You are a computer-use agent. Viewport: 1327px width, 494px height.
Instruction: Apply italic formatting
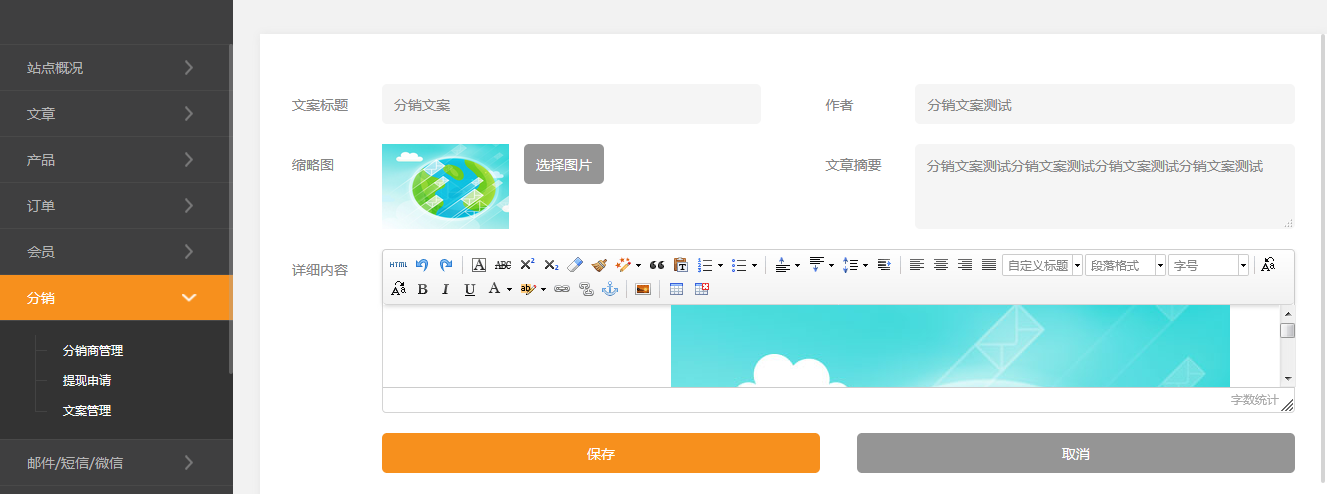point(445,289)
